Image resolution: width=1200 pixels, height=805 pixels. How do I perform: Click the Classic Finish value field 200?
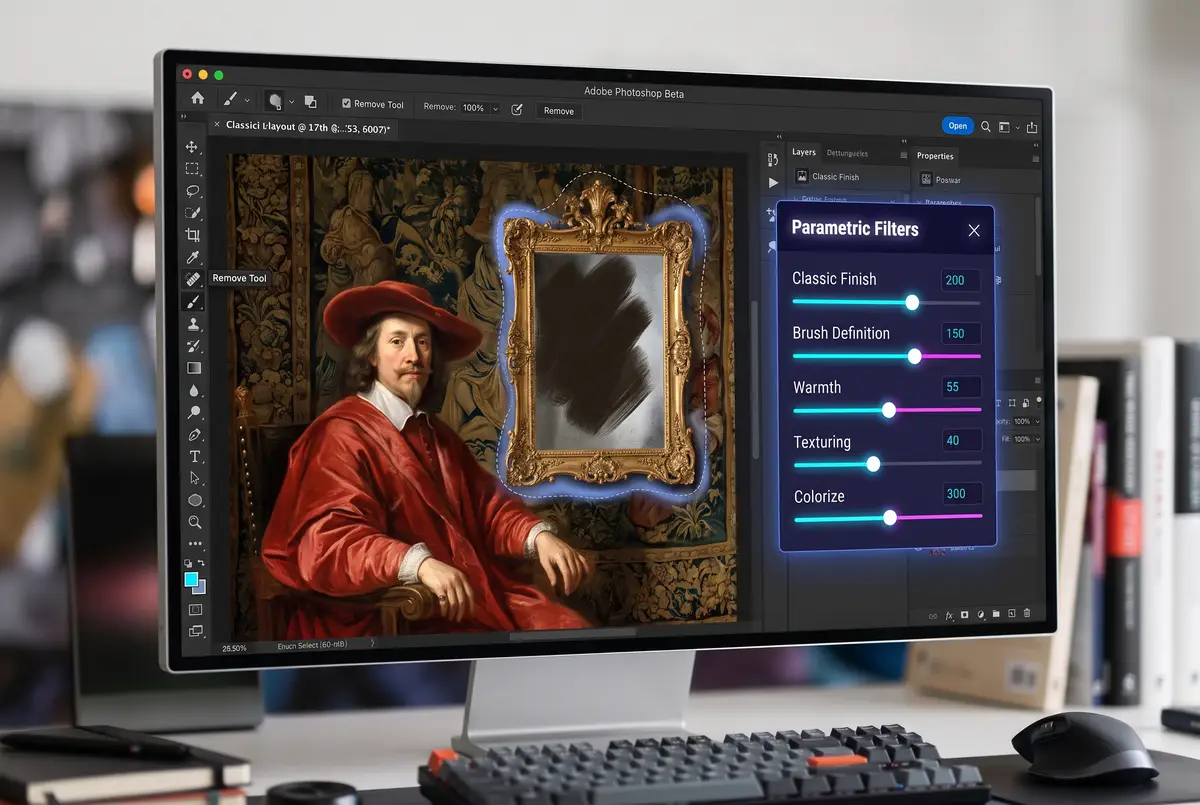960,280
